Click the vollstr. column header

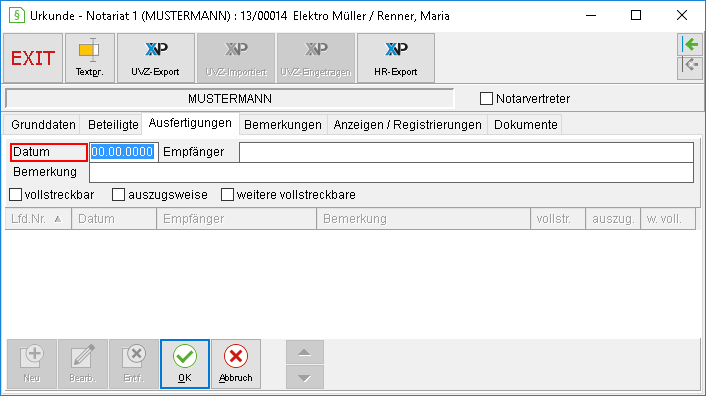pos(558,219)
